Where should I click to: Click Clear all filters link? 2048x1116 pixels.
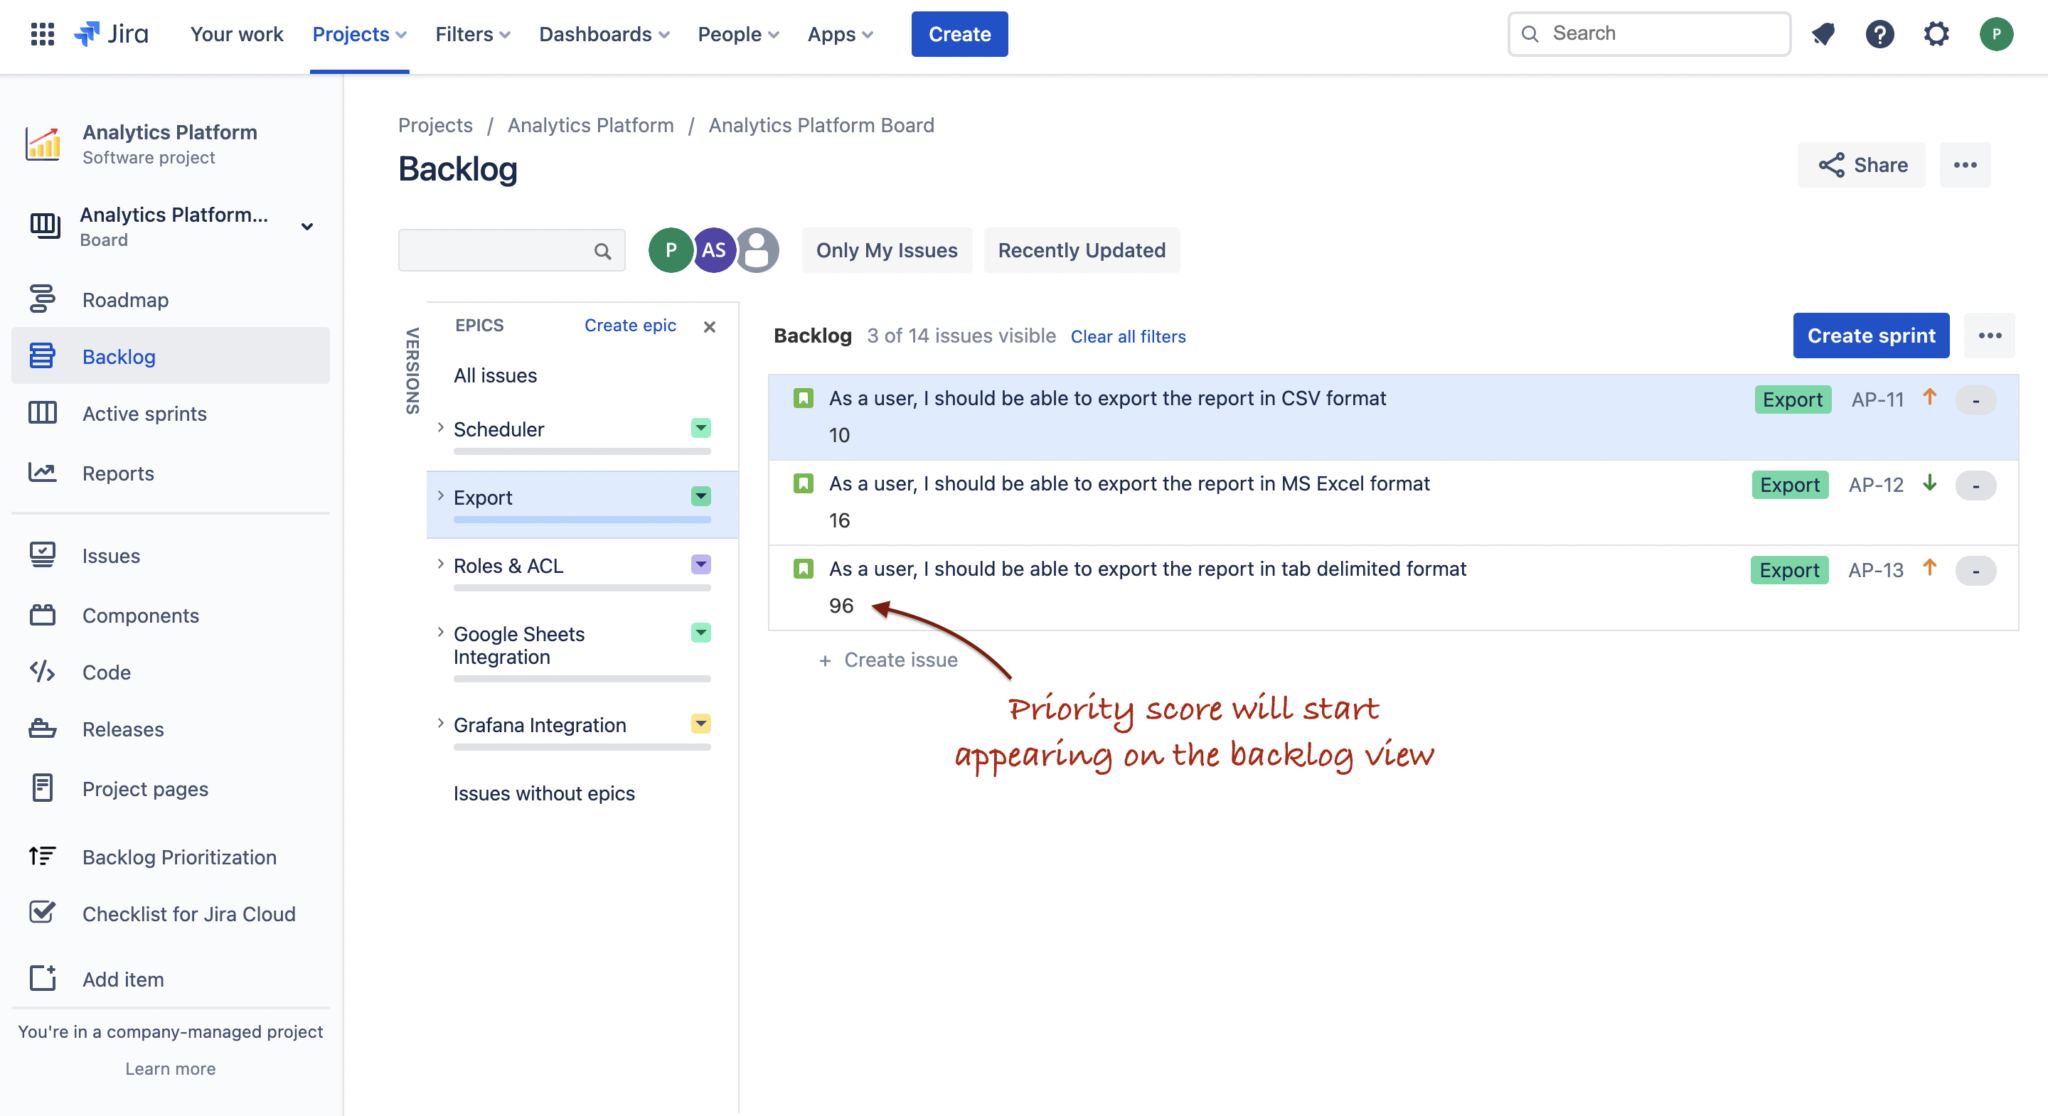1127,337
